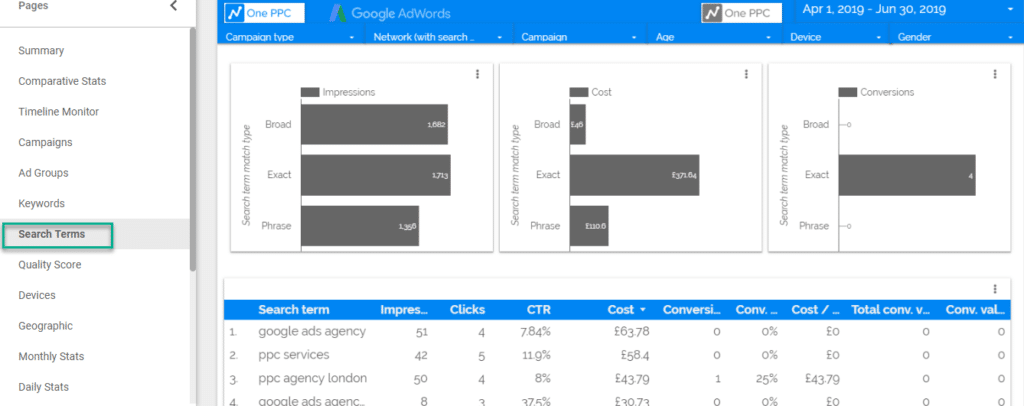Click the gray One PPC logo
Screen dimensions: 1024x406
coord(741,13)
